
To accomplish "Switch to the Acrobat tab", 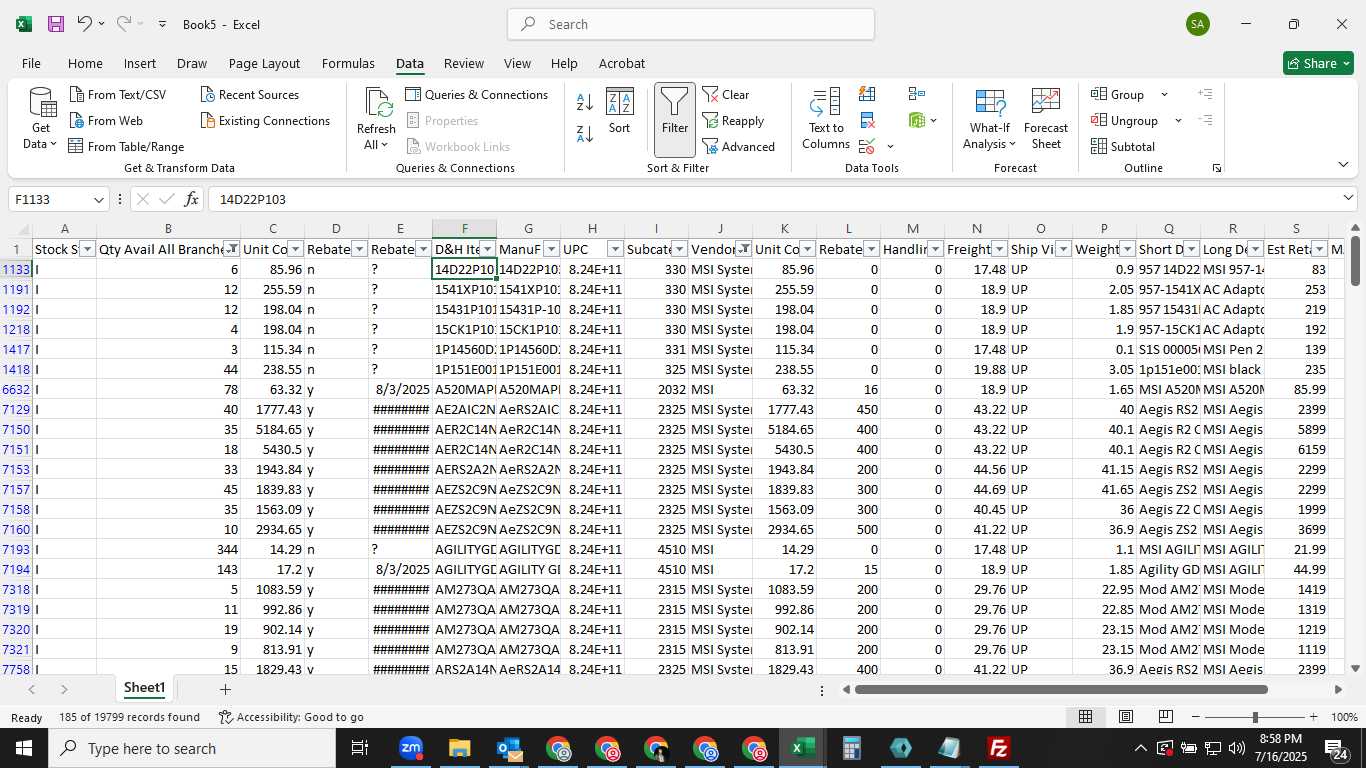I will (622, 63).
